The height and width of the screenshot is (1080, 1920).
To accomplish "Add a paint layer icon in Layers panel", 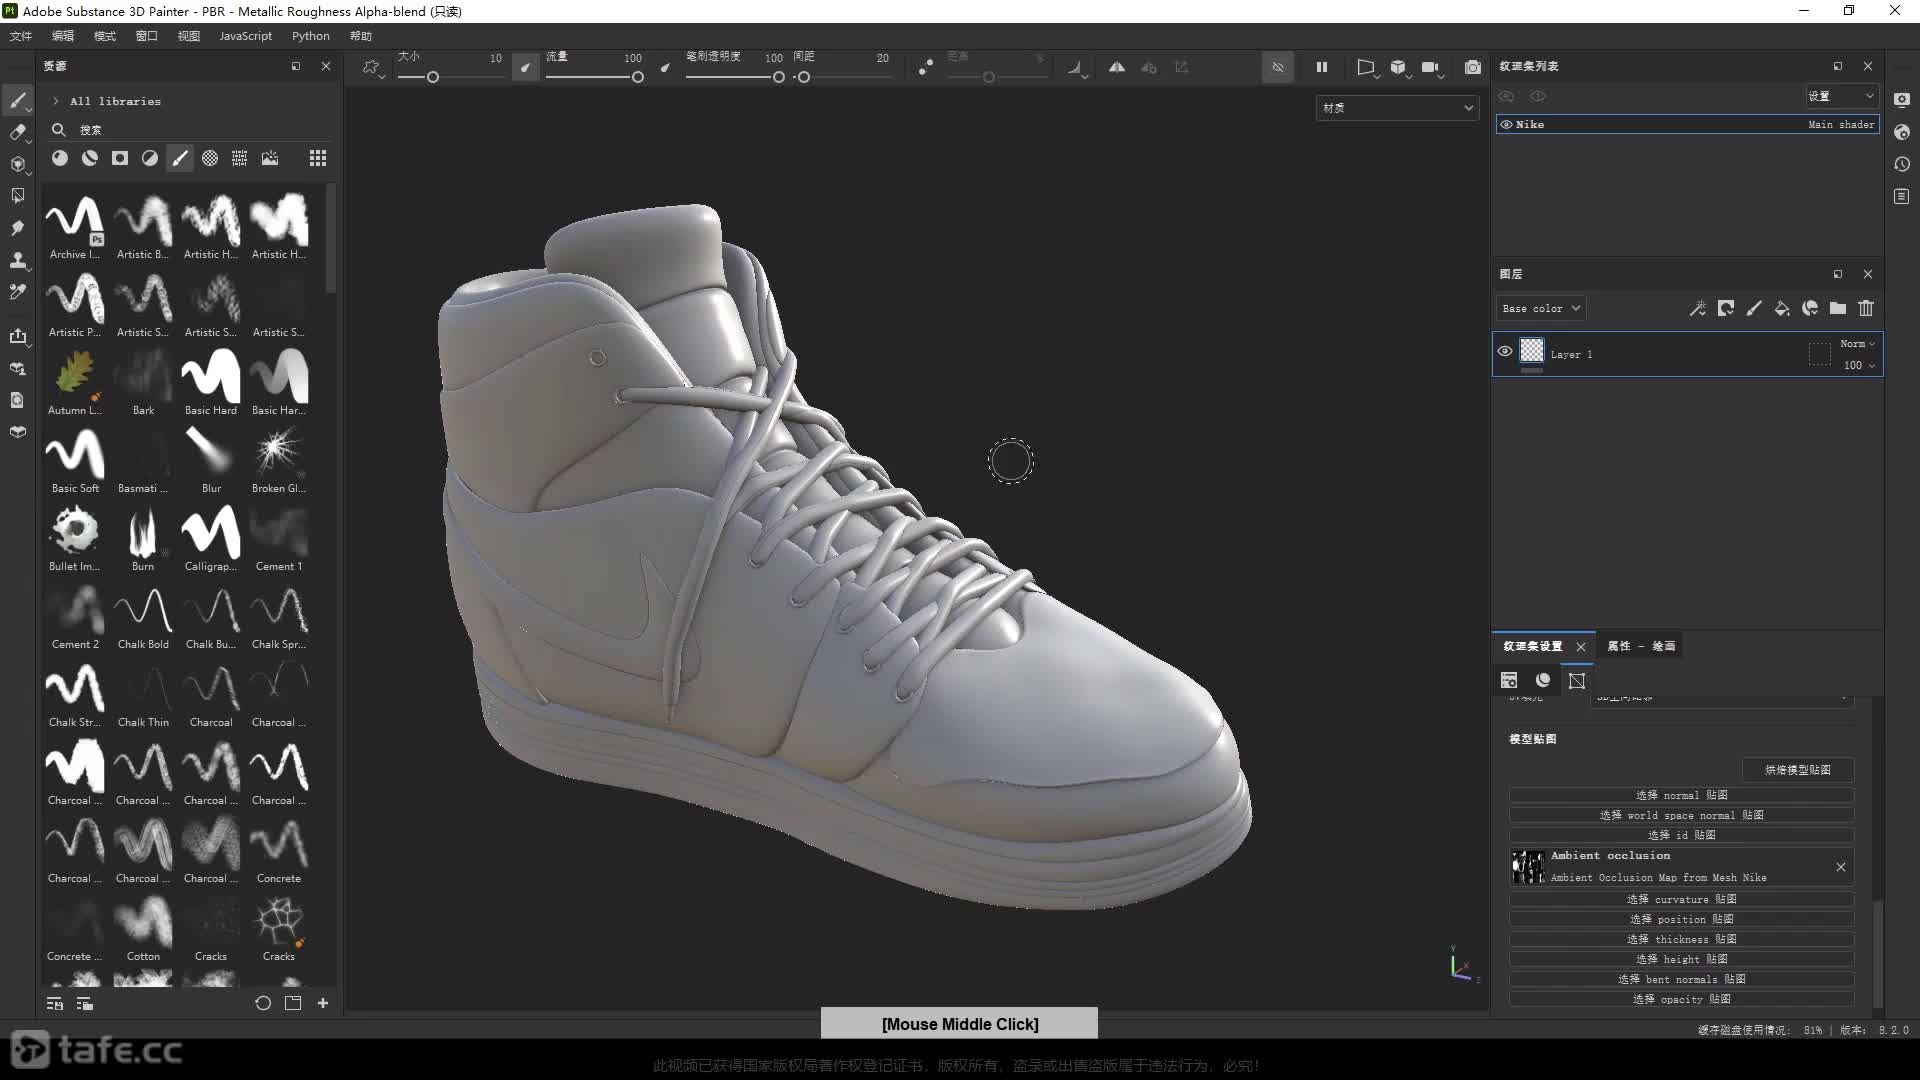I will tap(1754, 308).
